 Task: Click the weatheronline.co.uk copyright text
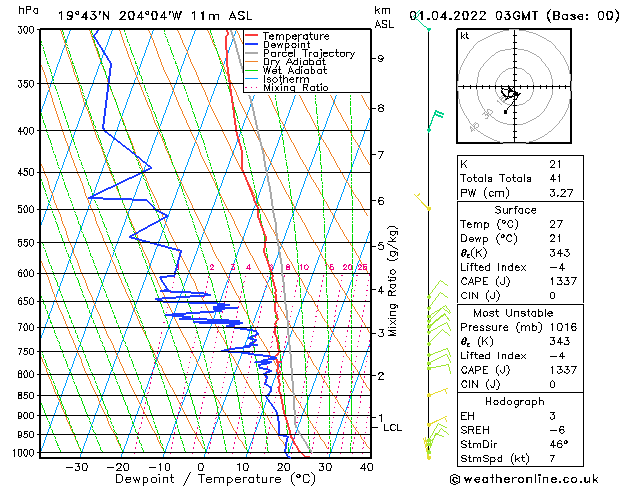coord(524,479)
